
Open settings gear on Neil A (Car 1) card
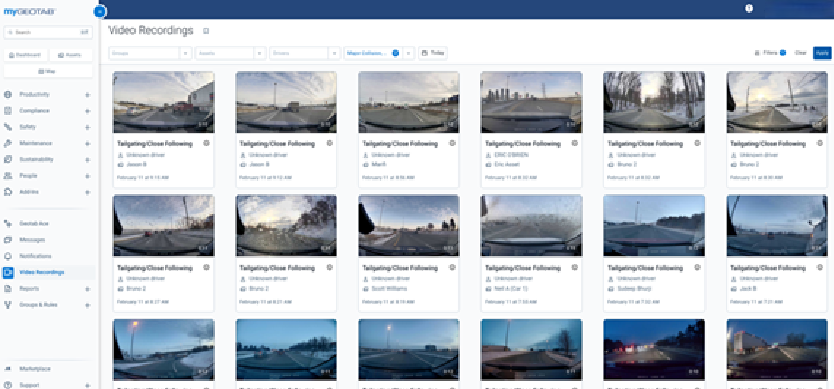pyautogui.click(x=575, y=267)
